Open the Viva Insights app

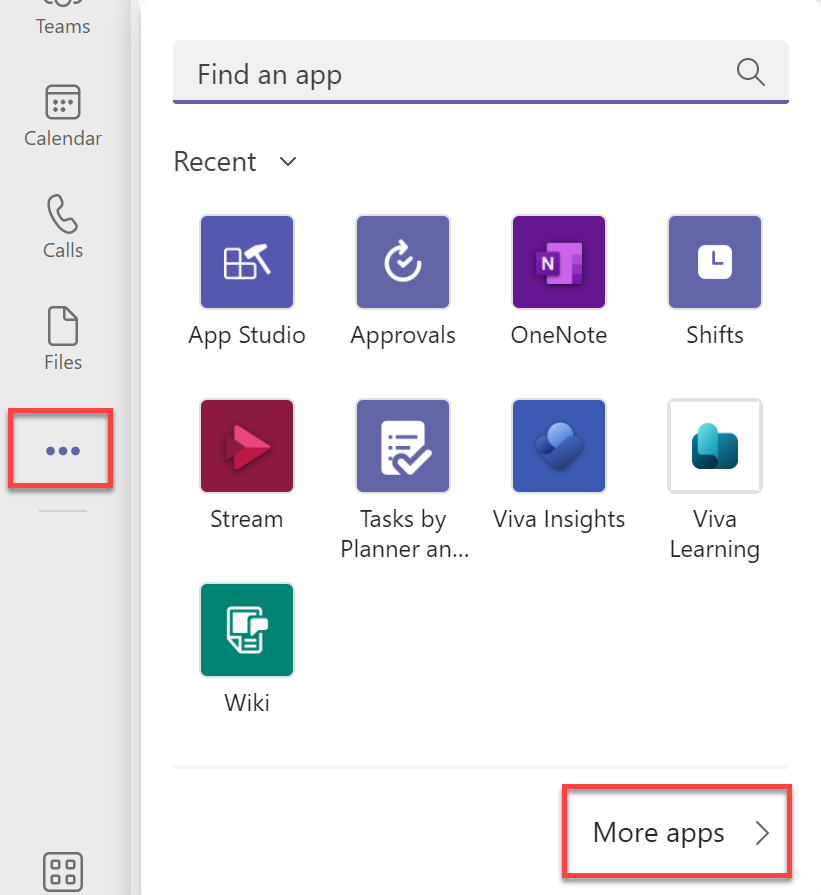click(x=558, y=465)
